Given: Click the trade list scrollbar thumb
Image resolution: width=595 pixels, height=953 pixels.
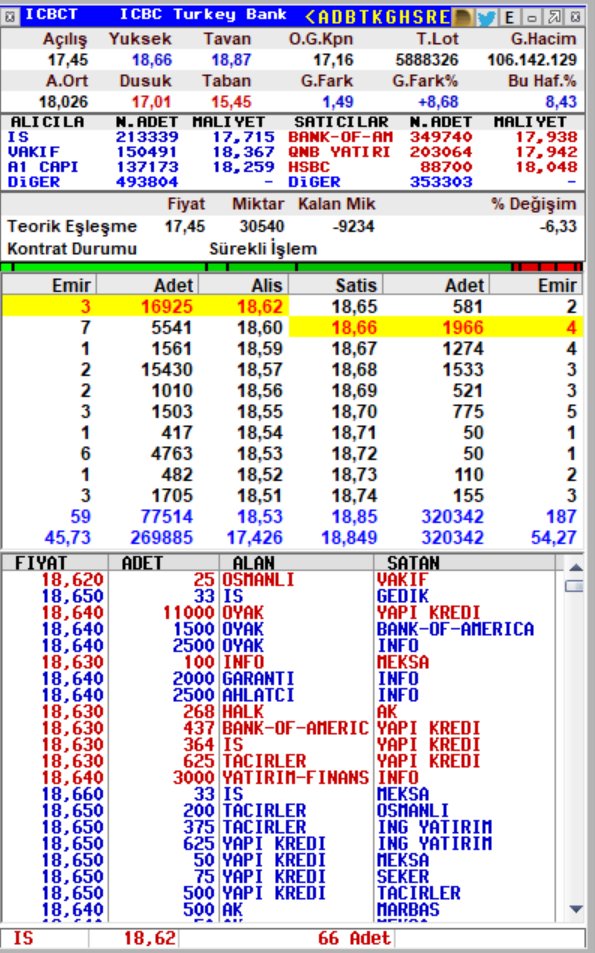Looking at the screenshot, I should (574, 586).
